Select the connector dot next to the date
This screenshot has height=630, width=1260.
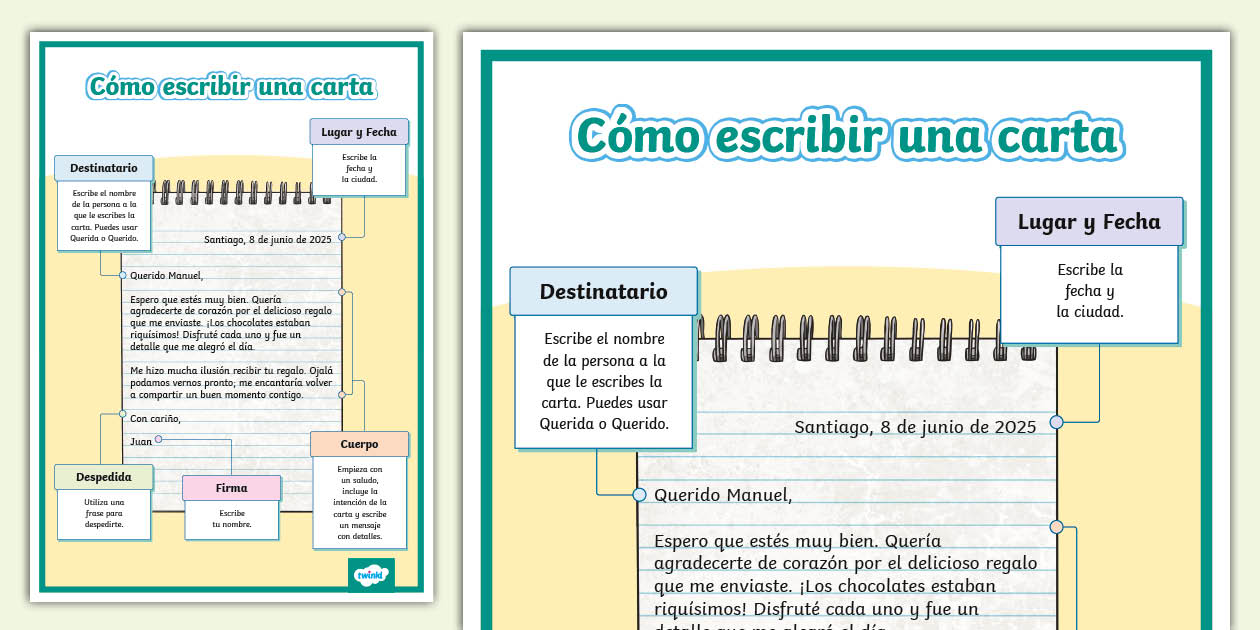click(342, 238)
